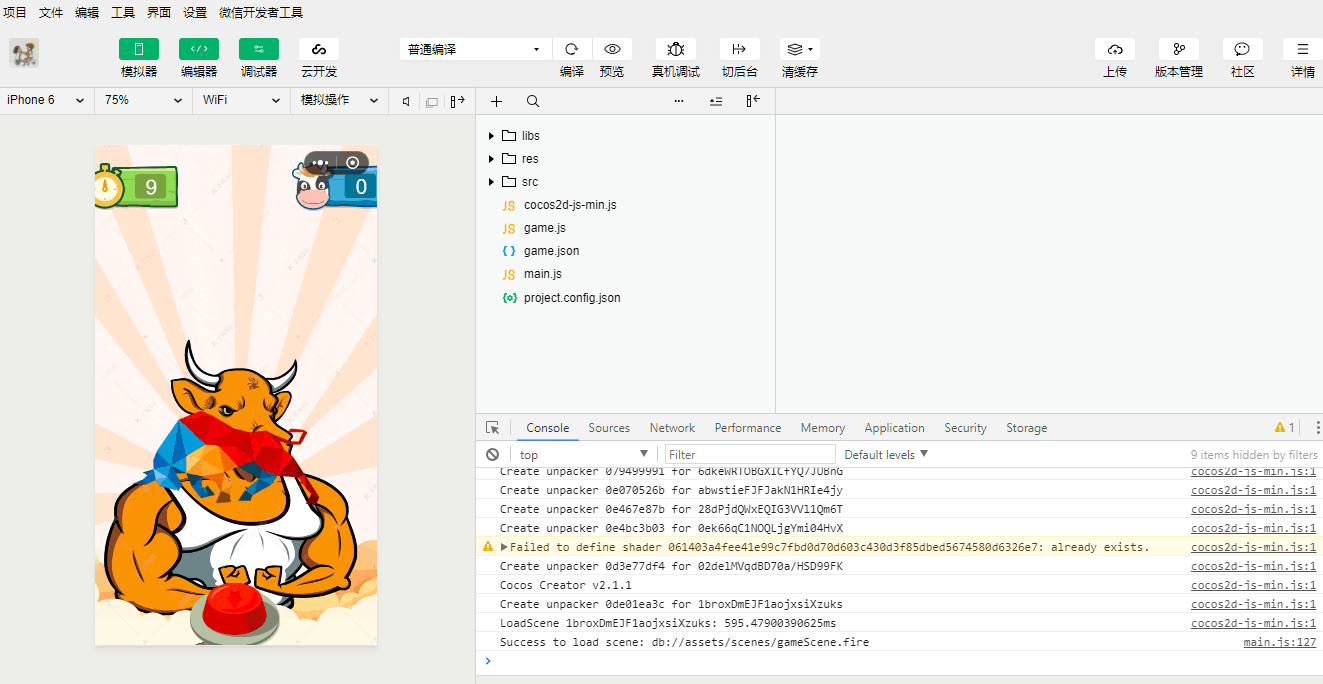
Task: Expand the src folder
Action: click(x=529, y=182)
